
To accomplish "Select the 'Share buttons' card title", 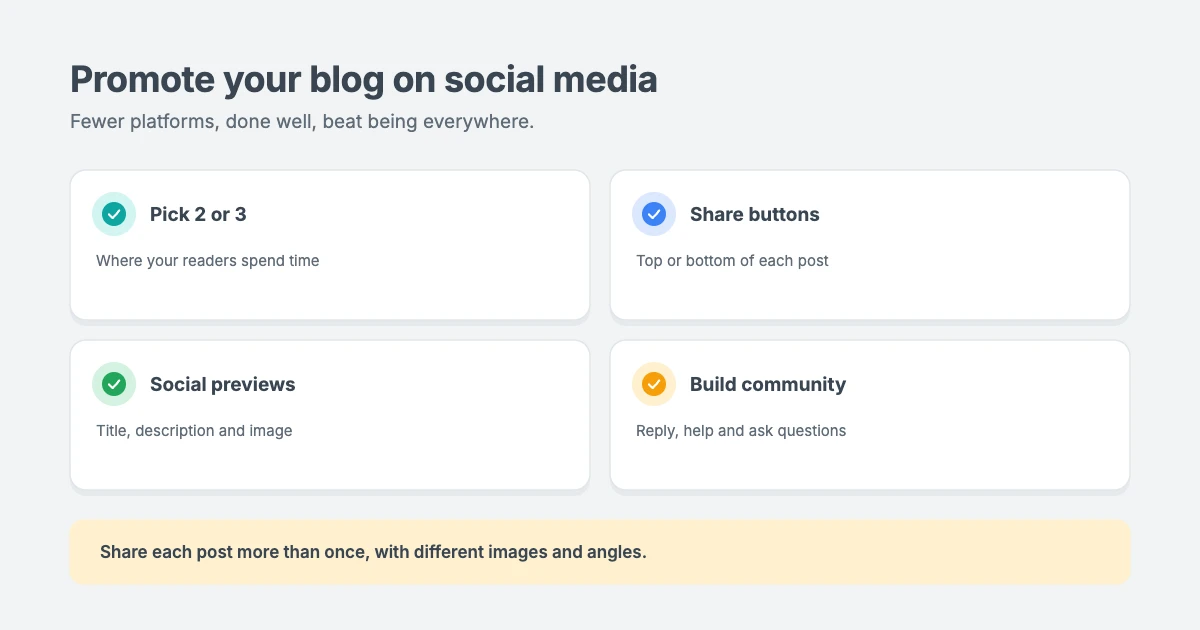I will (x=755, y=214).
